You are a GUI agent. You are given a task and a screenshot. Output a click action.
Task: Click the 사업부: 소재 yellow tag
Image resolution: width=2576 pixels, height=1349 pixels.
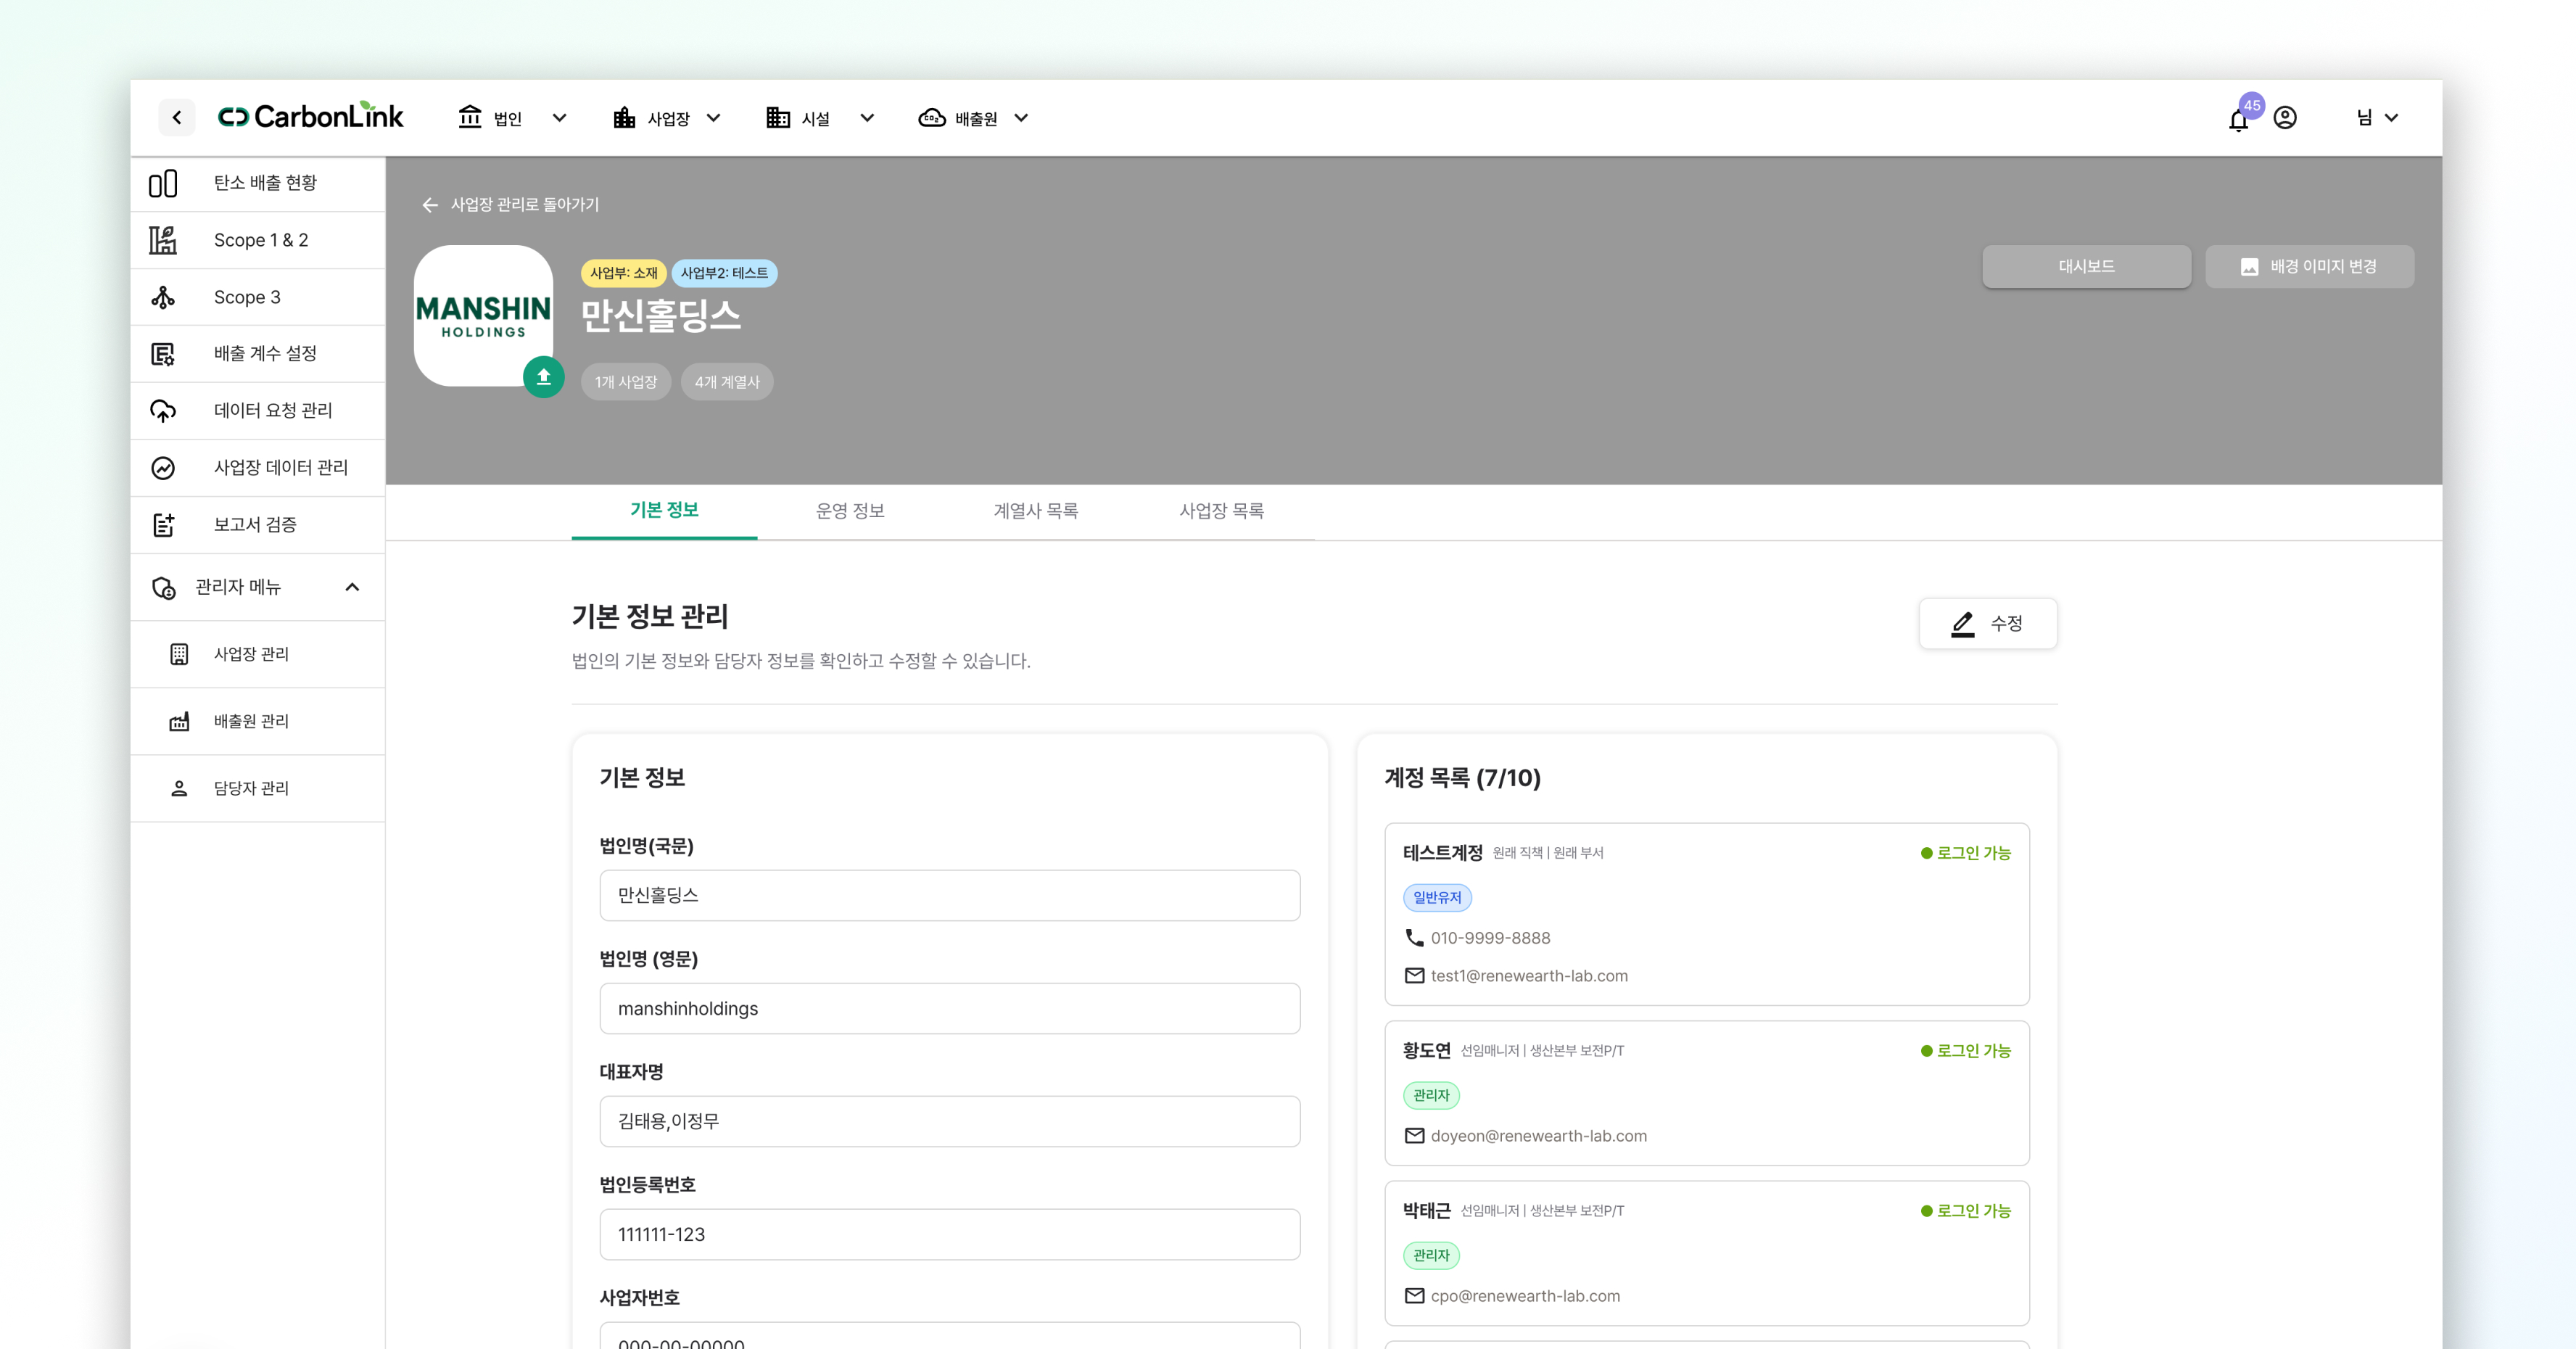tap(623, 273)
